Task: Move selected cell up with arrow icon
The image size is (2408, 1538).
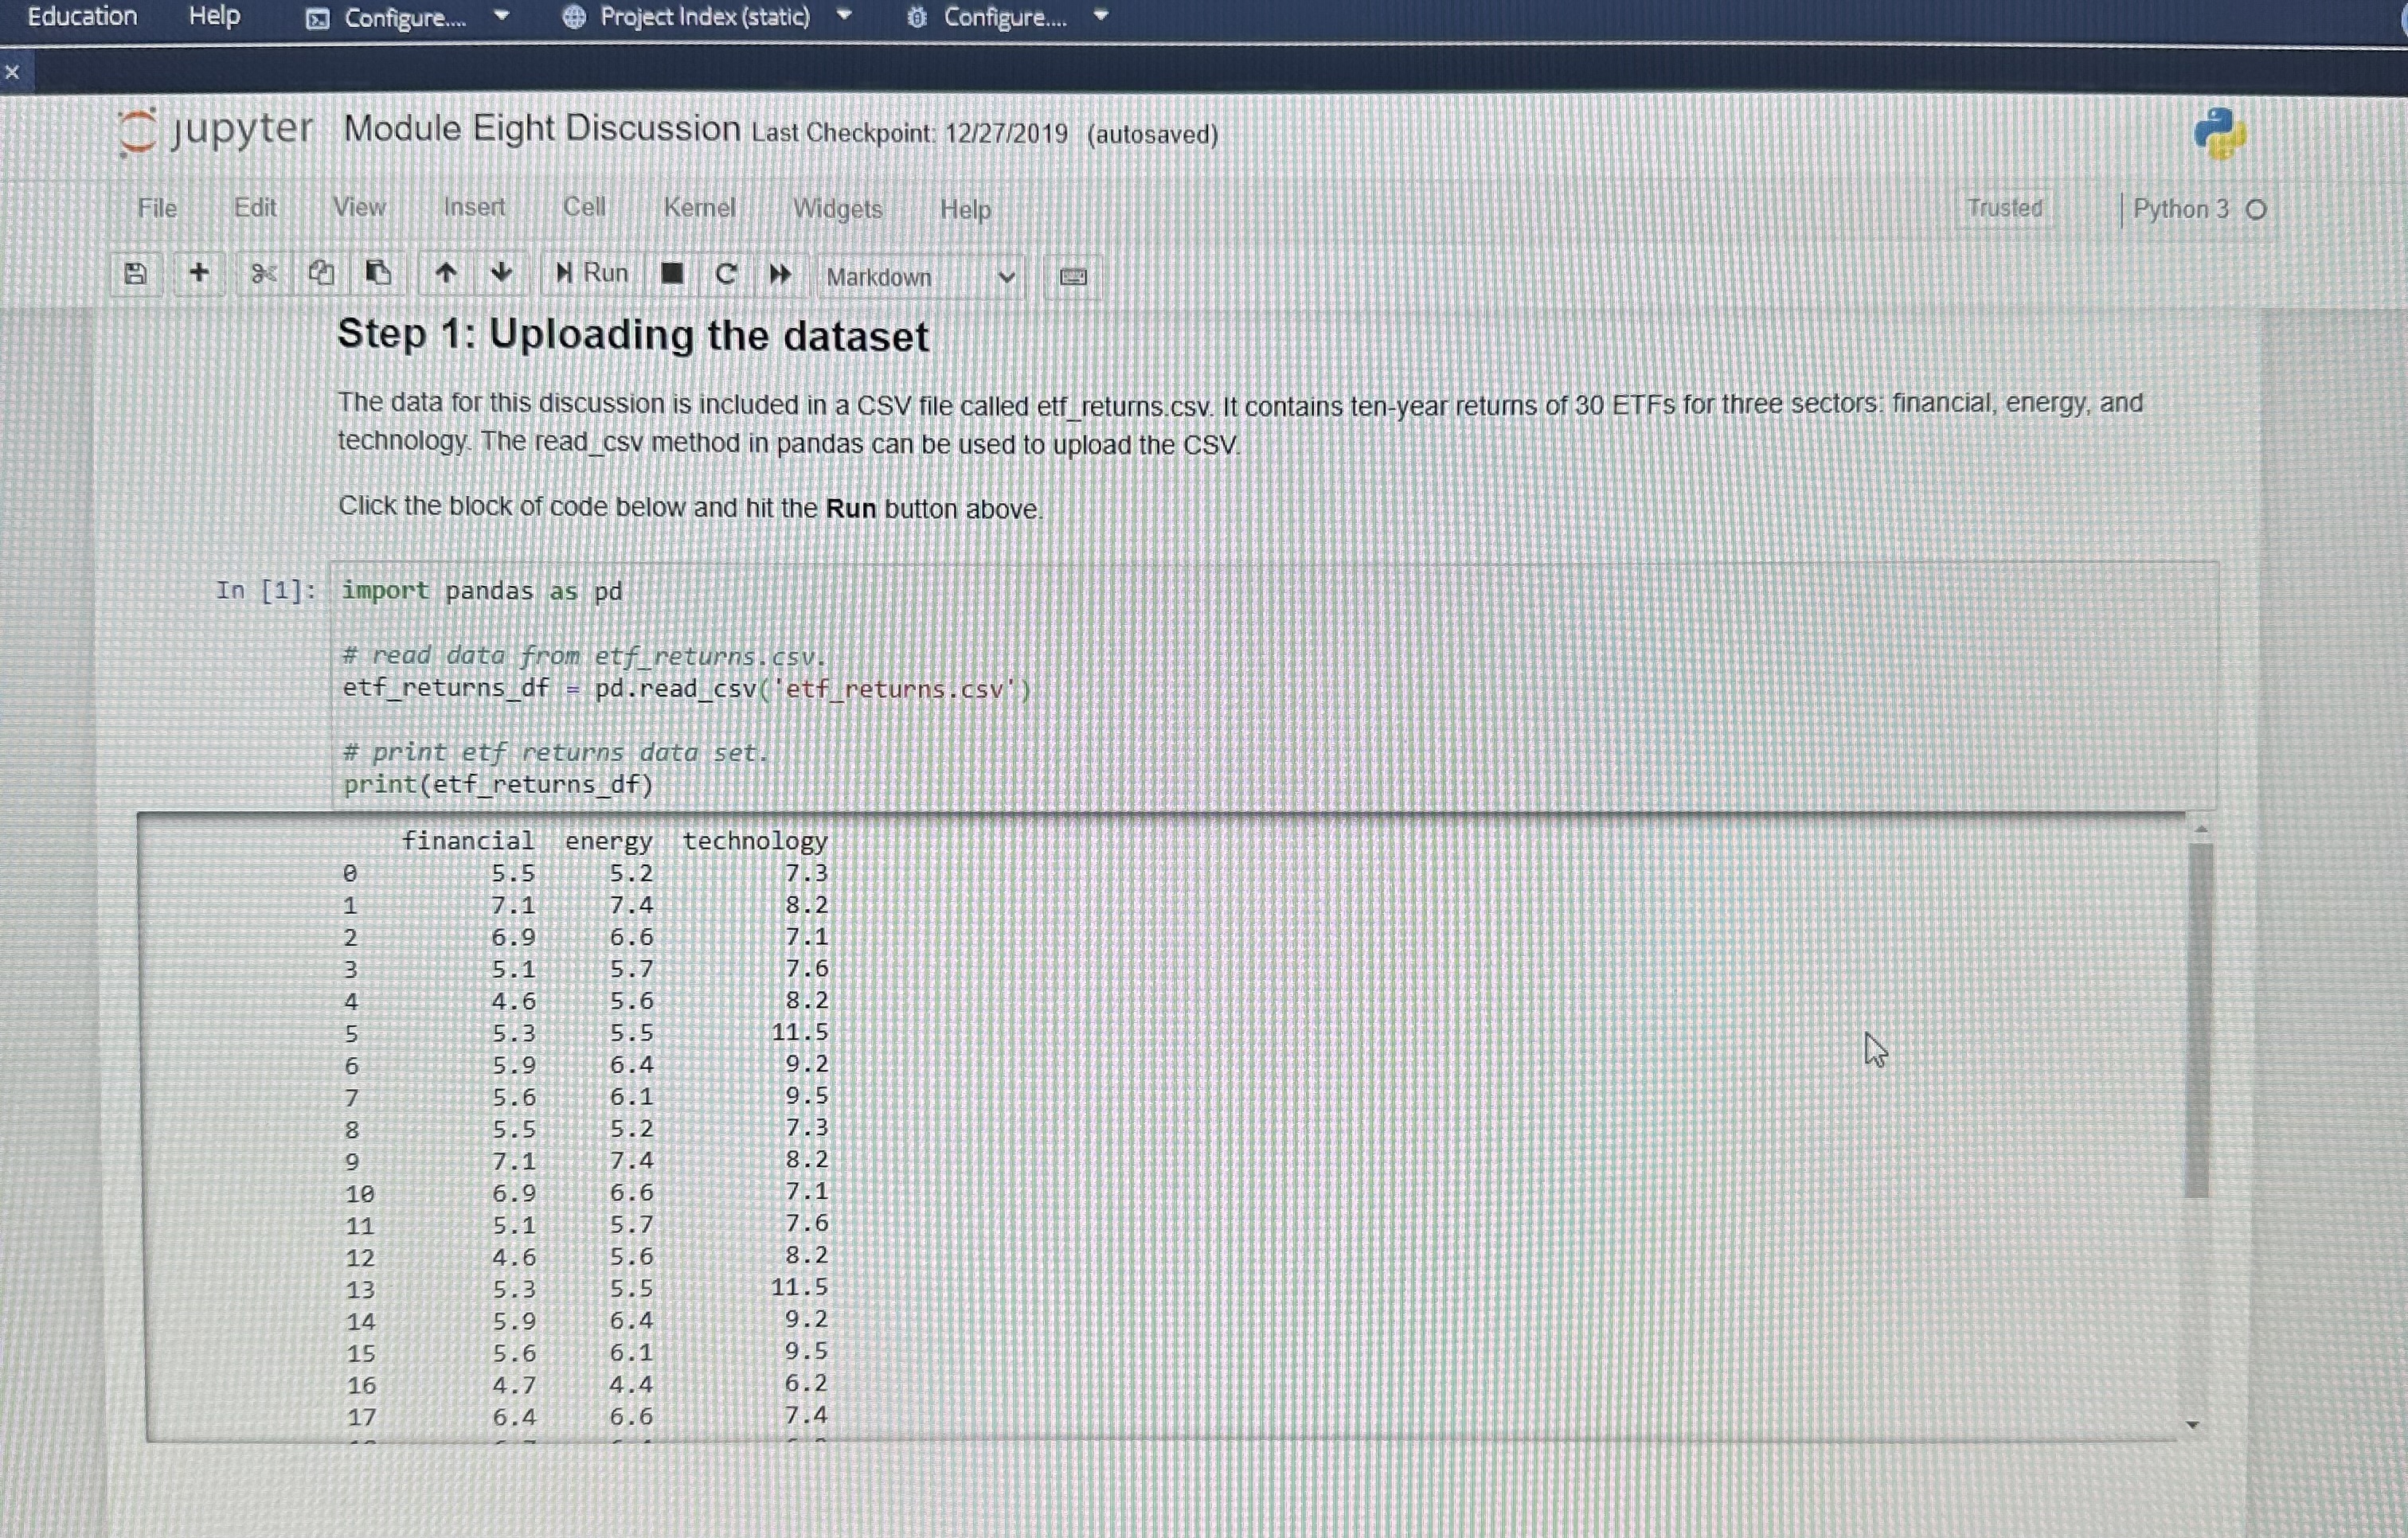Action: (x=445, y=273)
